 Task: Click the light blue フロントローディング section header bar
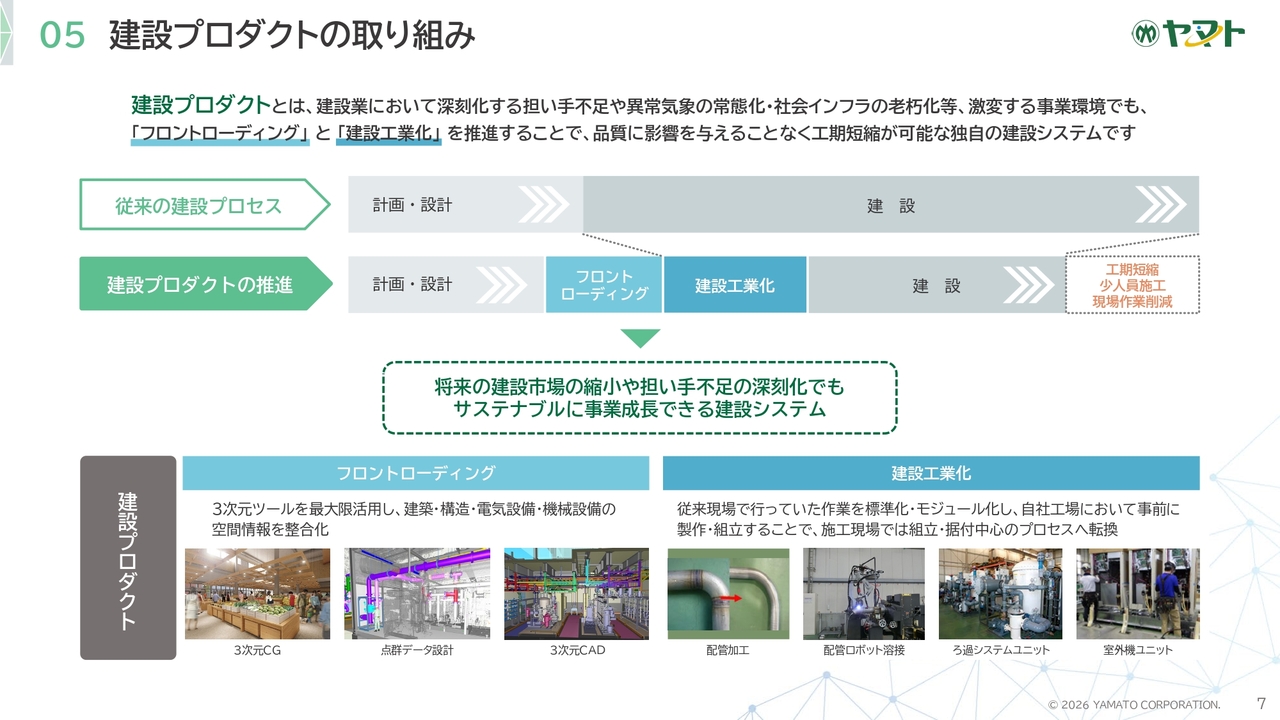(x=415, y=473)
